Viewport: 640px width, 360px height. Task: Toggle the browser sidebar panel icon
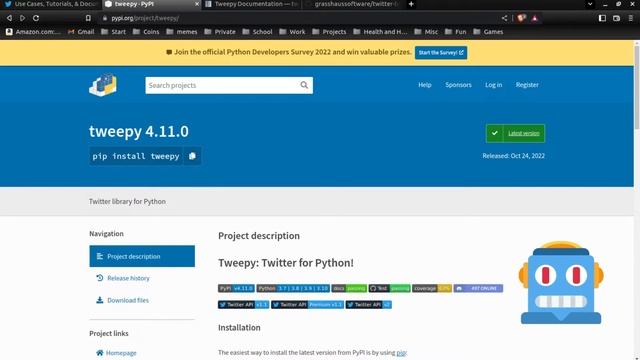602,18
